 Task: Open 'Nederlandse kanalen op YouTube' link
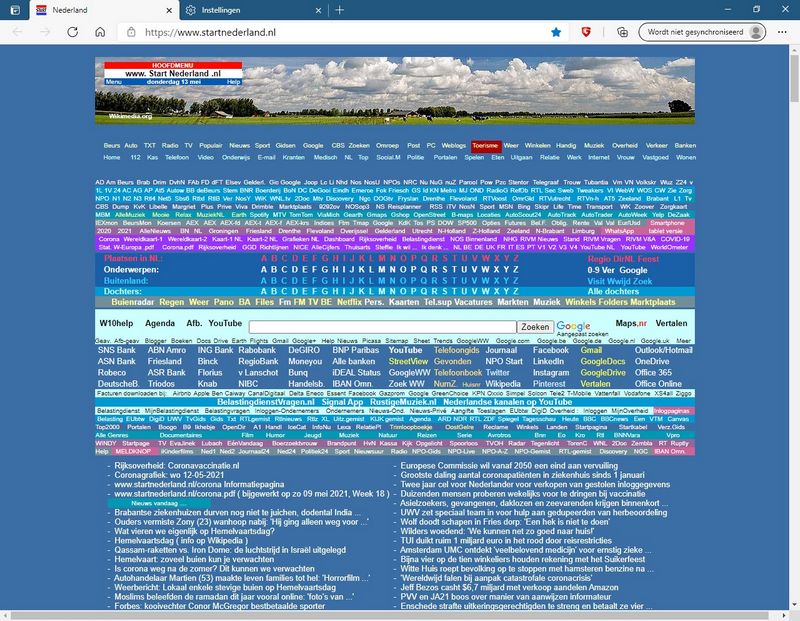[507, 402]
